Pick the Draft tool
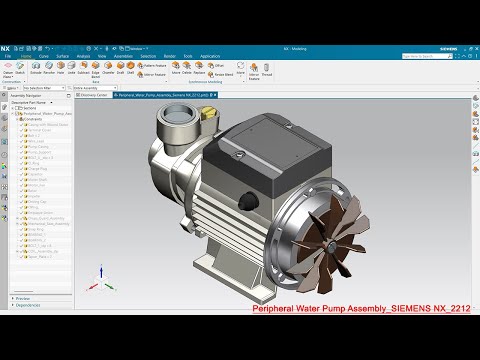Screen dimensions: 480x360 coord(120,68)
